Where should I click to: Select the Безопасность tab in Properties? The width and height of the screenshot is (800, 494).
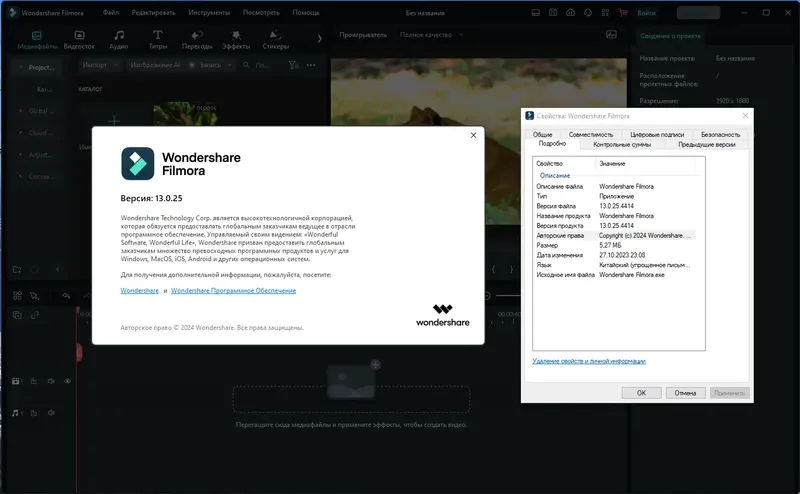pyautogui.click(x=720, y=134)
